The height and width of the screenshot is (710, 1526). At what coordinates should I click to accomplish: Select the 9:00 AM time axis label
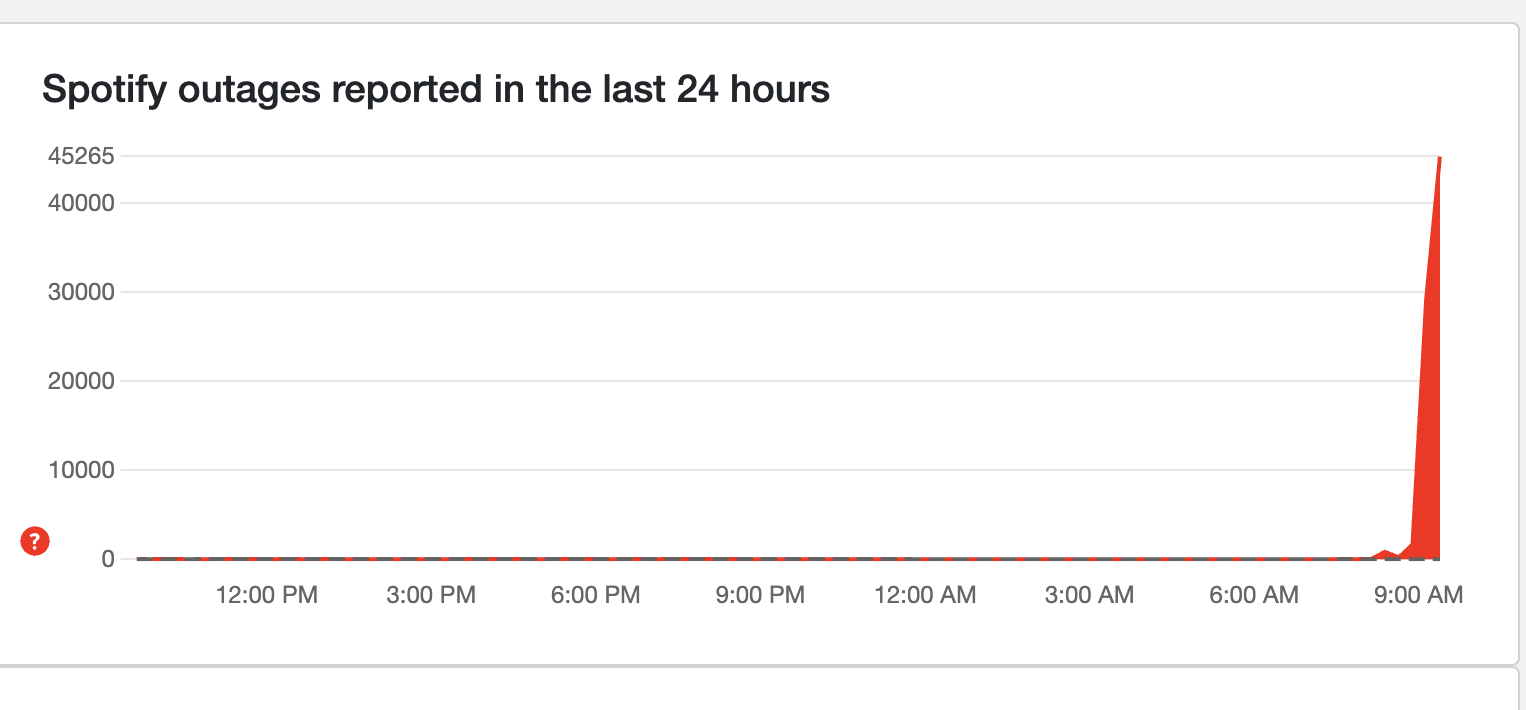[x=1418, y=596]
